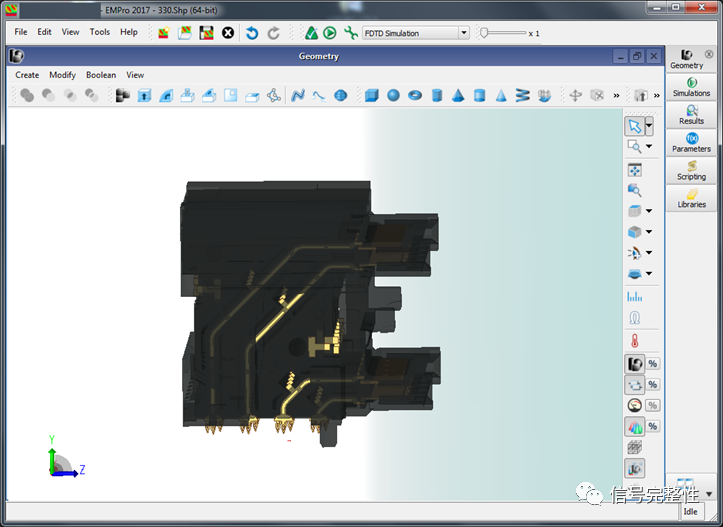Click the Open Project icon

point(185,33)
